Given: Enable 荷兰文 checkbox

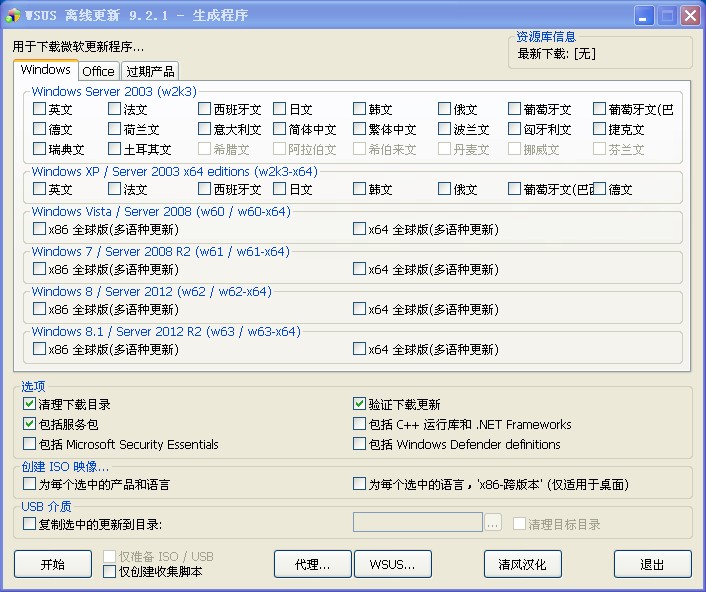Looking at the screenshot, I should (115, 129).
